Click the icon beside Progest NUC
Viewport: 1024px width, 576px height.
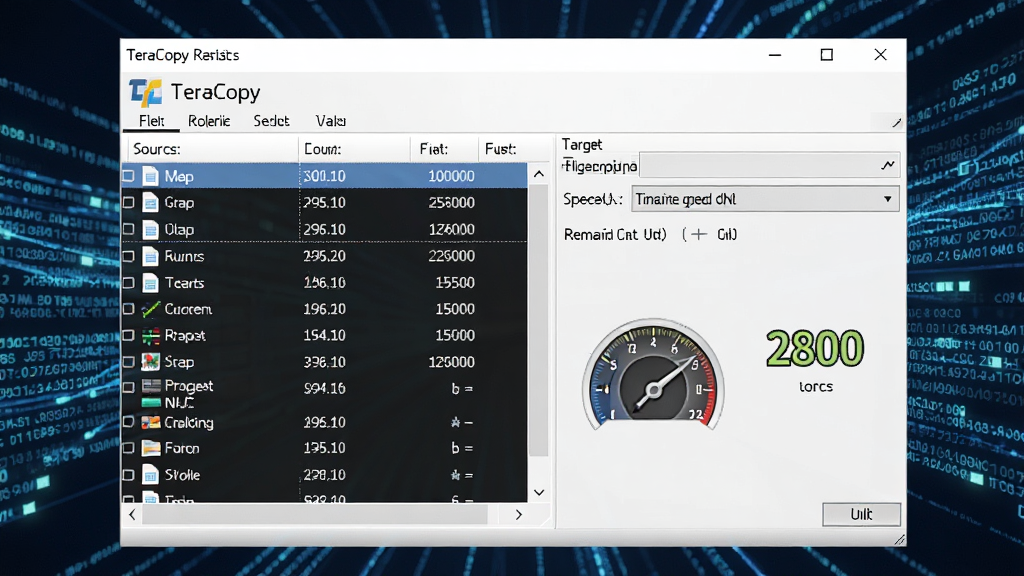[151, 393]
